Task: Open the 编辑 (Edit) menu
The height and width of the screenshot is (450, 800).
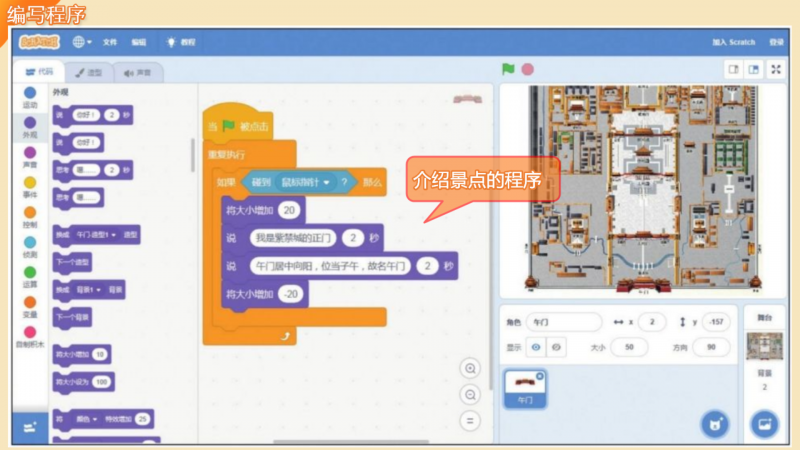Action: pos(139,42)
